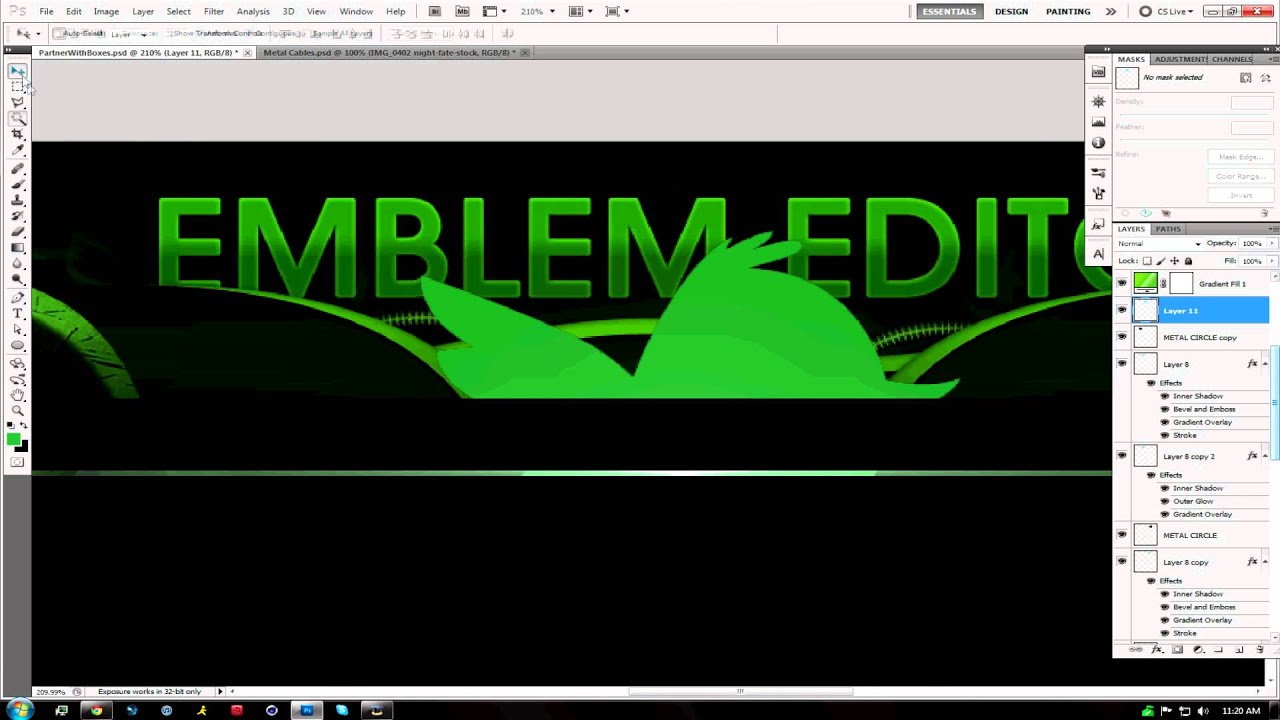Open the blend mode Normal dropdown

coord(1160,244)
